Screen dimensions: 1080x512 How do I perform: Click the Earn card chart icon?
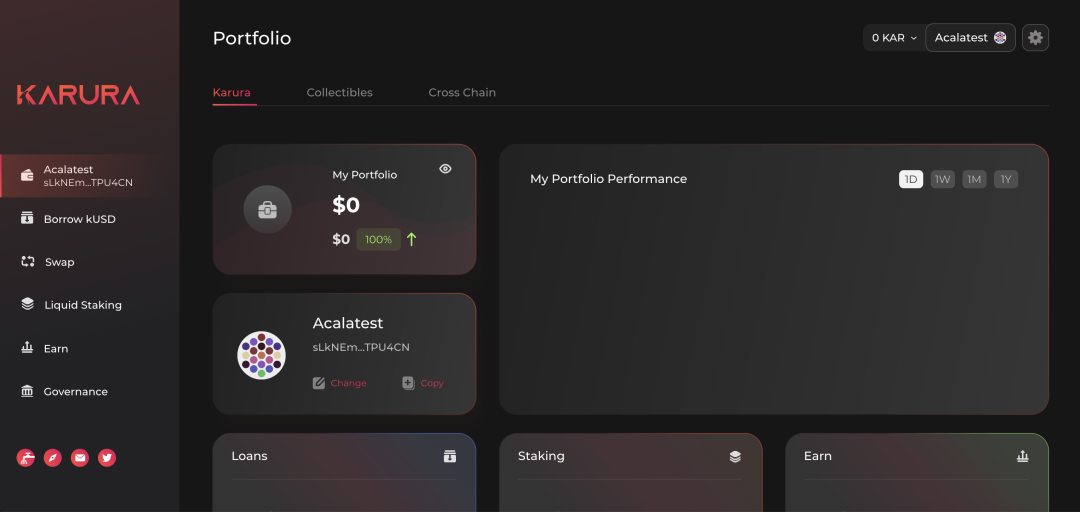pos(1022,456)
